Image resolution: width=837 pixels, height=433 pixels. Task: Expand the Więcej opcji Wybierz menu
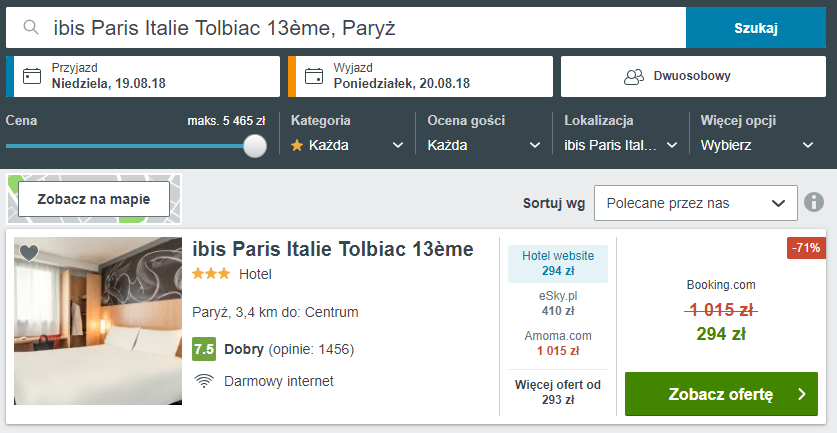(x=757, y=145)
